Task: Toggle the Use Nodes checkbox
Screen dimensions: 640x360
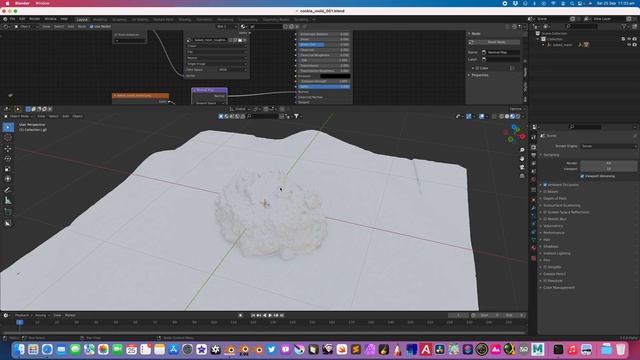Action: coord(91,27)
